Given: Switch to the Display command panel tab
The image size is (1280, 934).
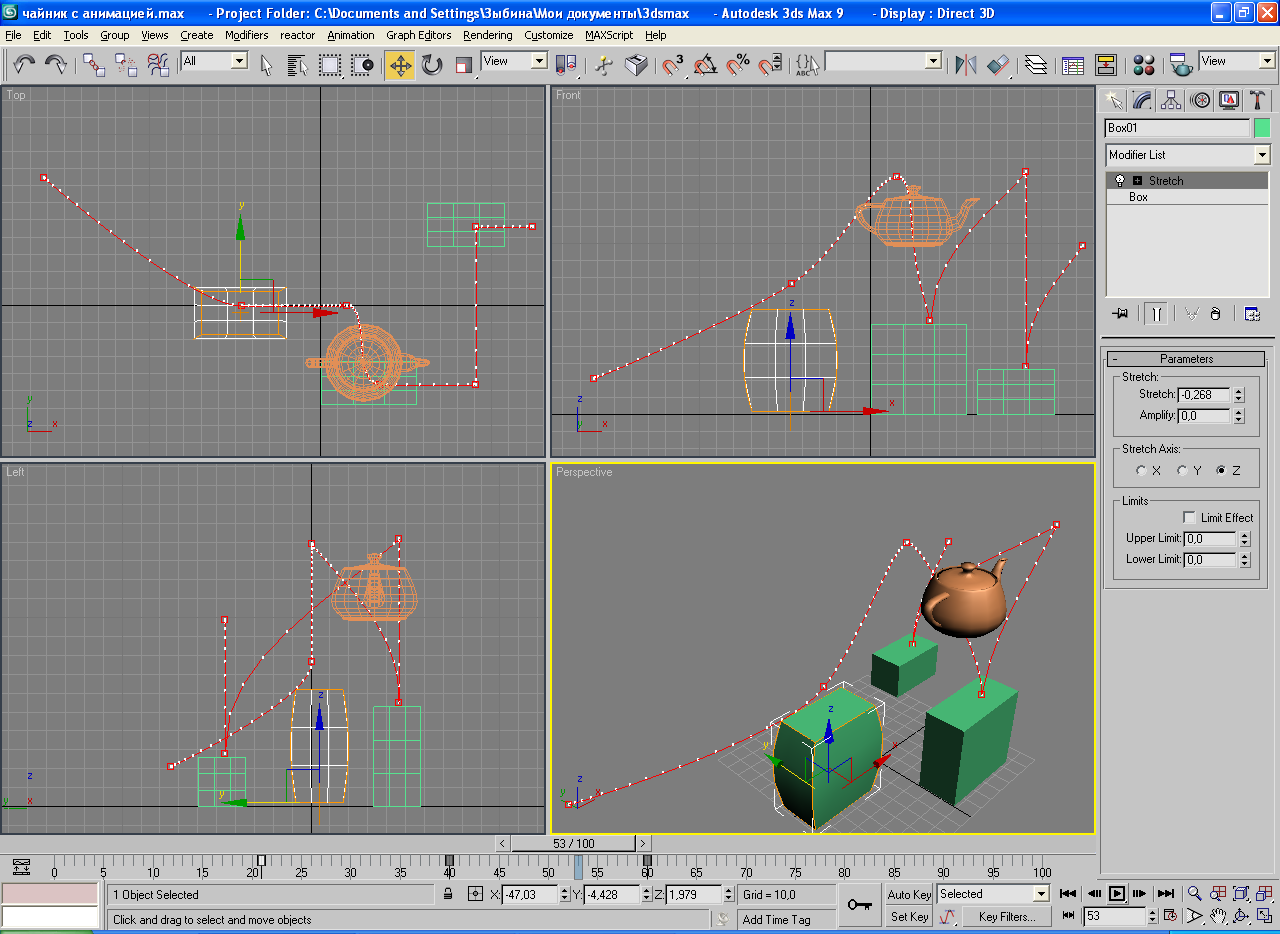Looking at the screenshot, I should 1229,100.
